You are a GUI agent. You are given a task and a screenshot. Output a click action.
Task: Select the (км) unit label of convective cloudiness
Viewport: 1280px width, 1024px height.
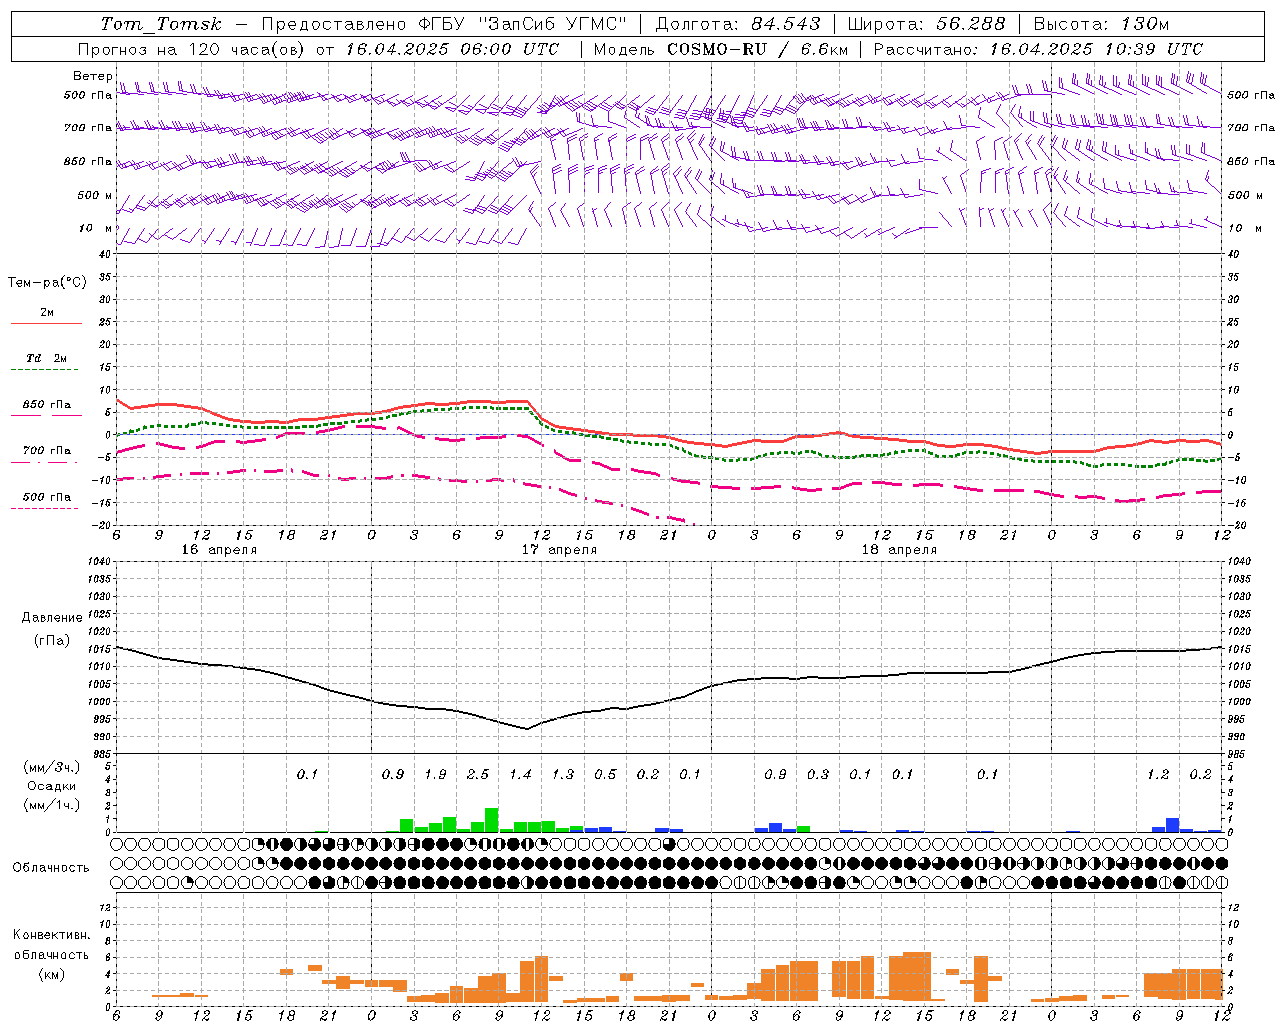51,974
